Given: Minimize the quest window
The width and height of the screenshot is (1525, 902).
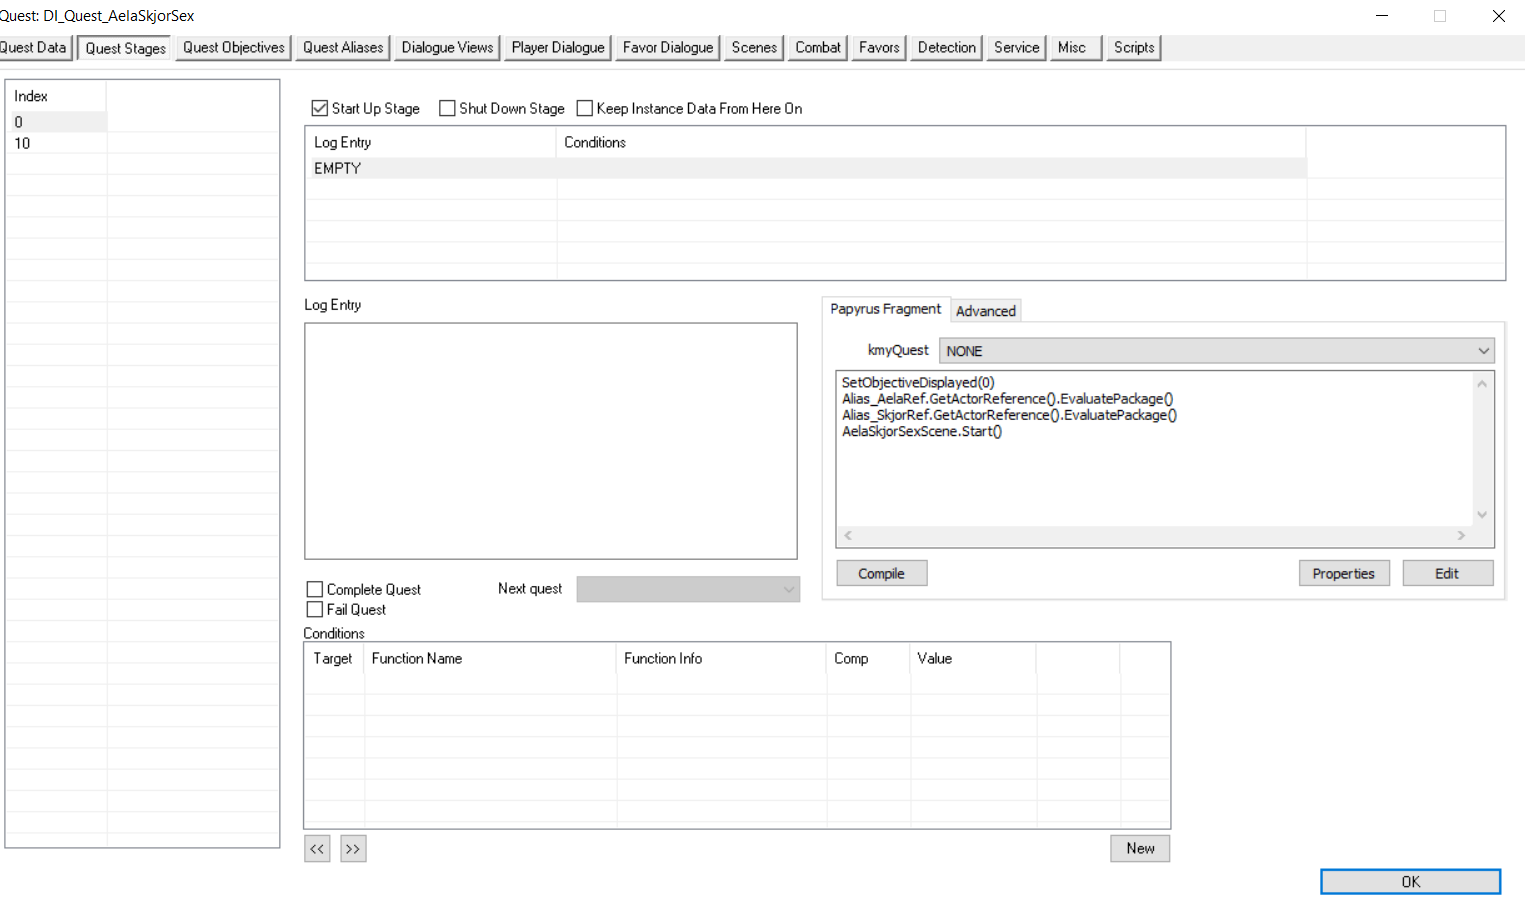Looking at the screenshot, I should pos(1382,16).
